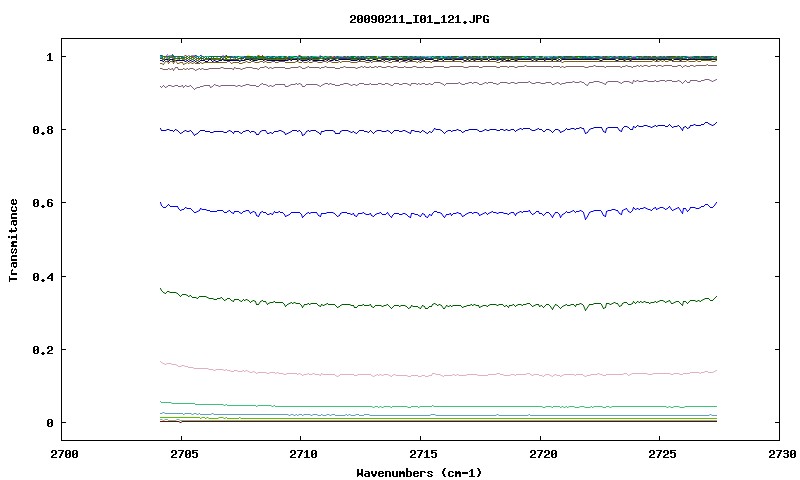This screenshot has width=800, height=480.
Task: Click the x-axis tick label 2700
Action: pyautogui.click(x=64, y=454)
